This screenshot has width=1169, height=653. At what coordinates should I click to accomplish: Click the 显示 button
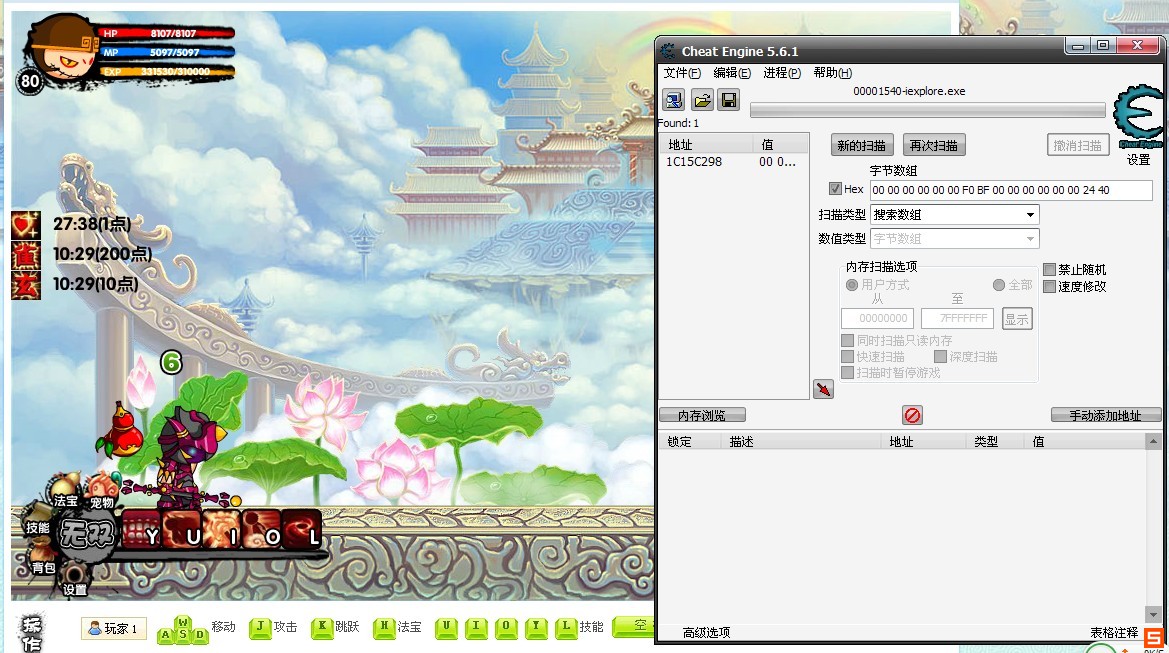click(x=1017, y=319)
